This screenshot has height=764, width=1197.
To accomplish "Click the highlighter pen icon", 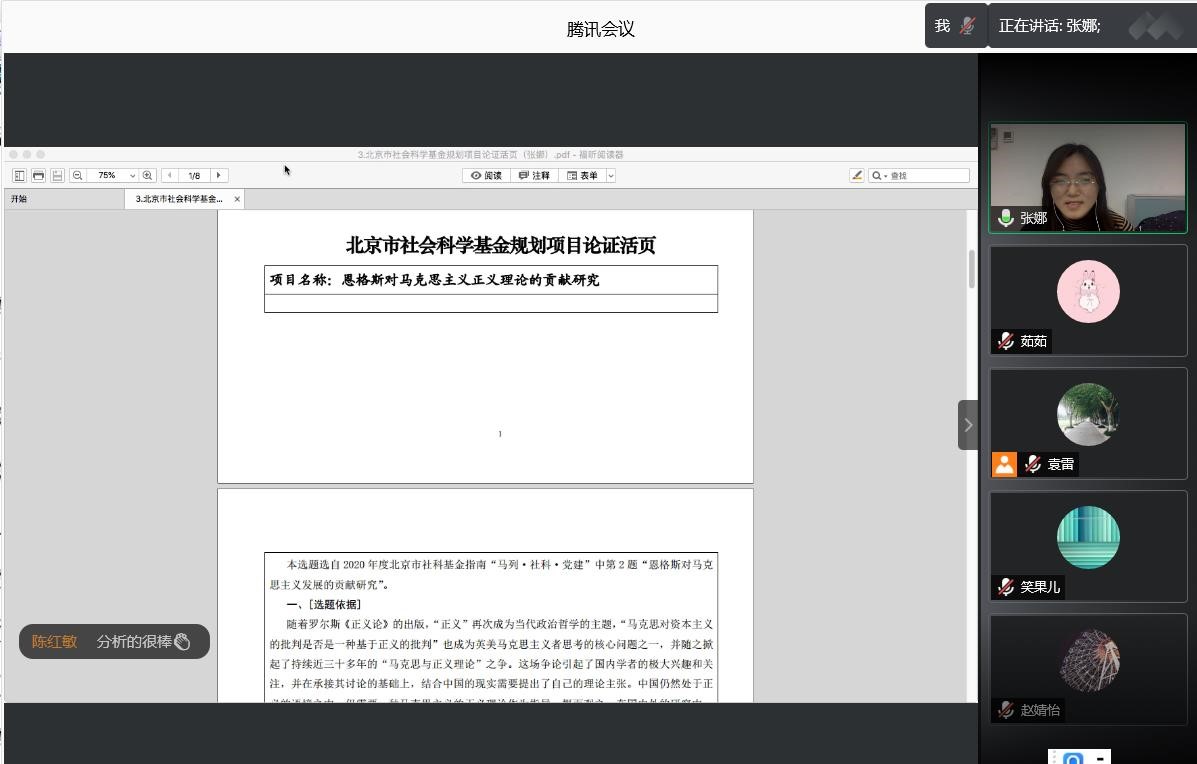I will pyautogui.click(x=856, y=176).
